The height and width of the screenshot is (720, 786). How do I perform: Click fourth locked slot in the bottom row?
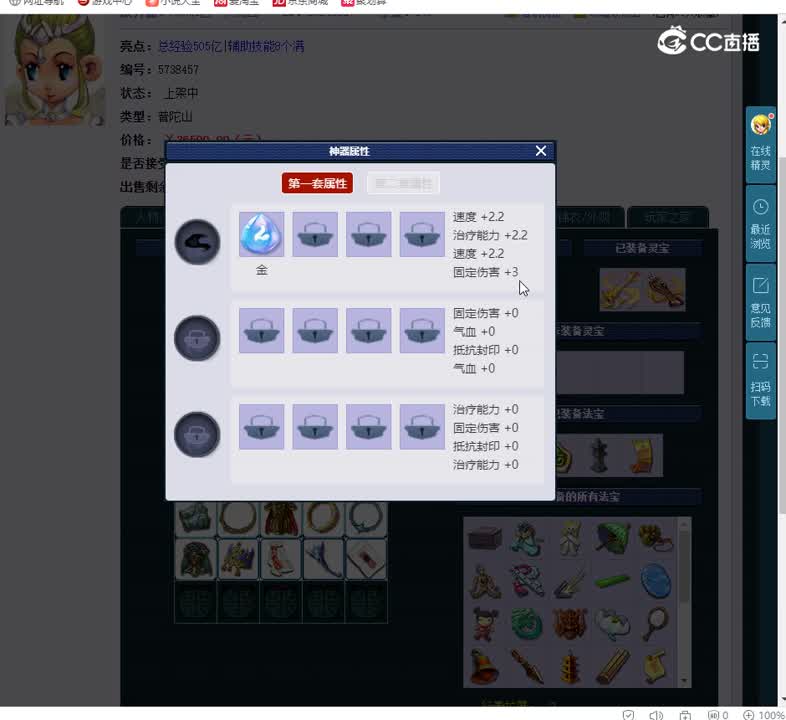click(x=422, y=427)
